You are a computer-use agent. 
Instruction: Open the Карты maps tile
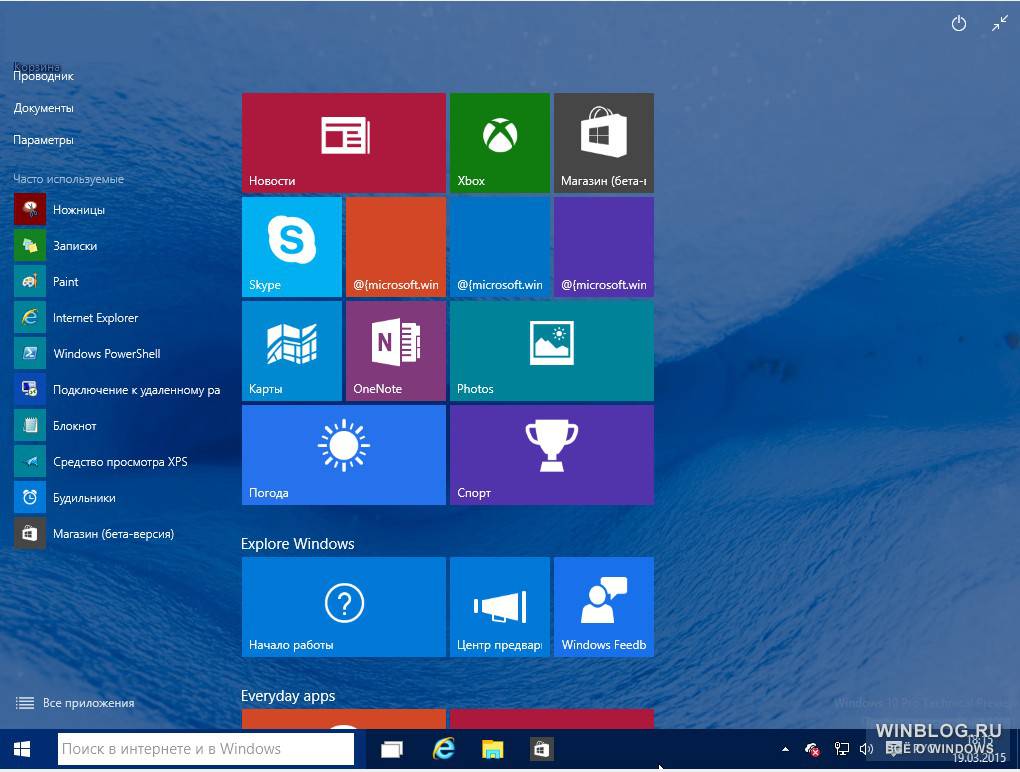coord(291,351)
